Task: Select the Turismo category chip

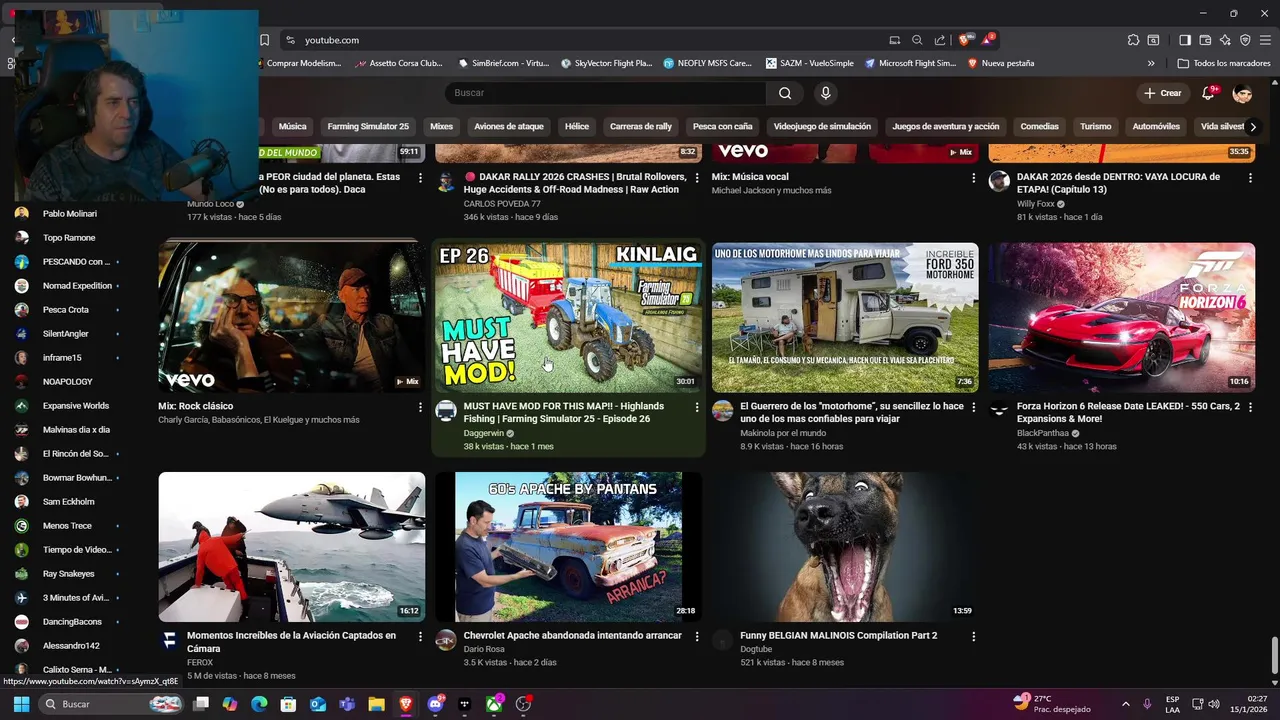Action: [1095, 127]
